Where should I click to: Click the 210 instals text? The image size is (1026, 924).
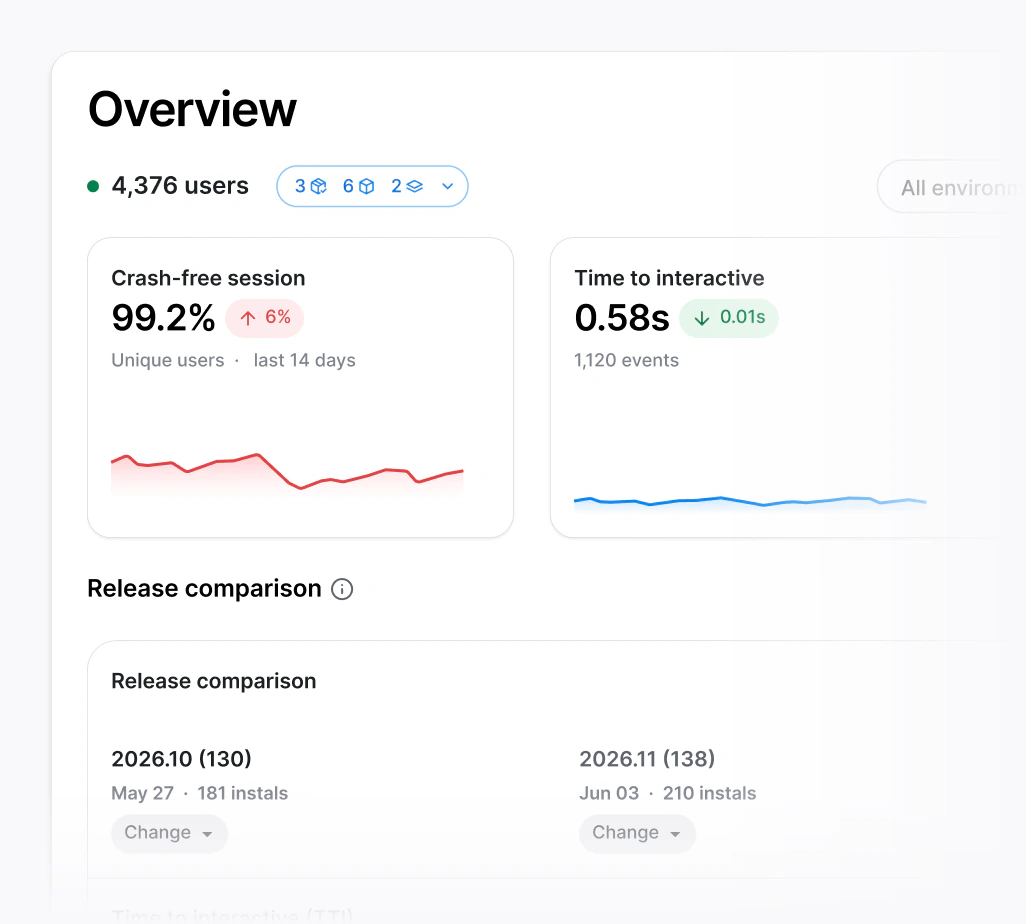(x=709, y=793)
